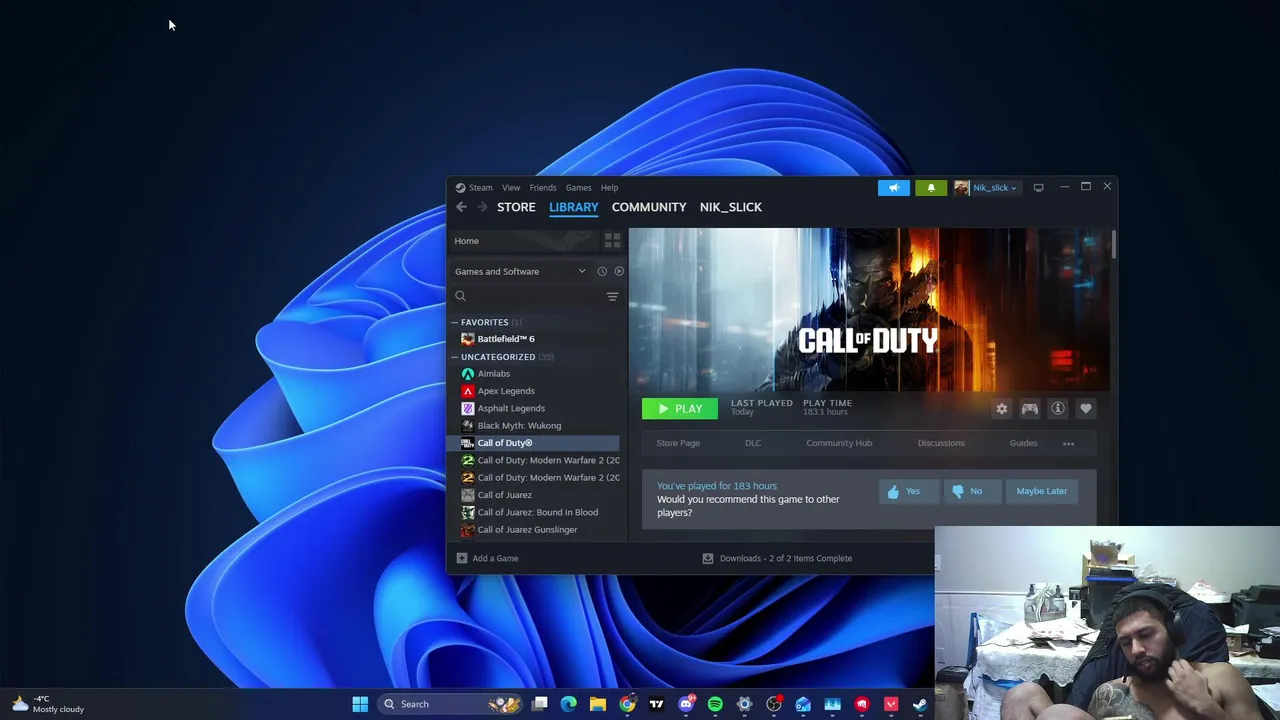
Task: Click Downloads 2 of 2 Items Complete
Action: (x=786, y=558)
